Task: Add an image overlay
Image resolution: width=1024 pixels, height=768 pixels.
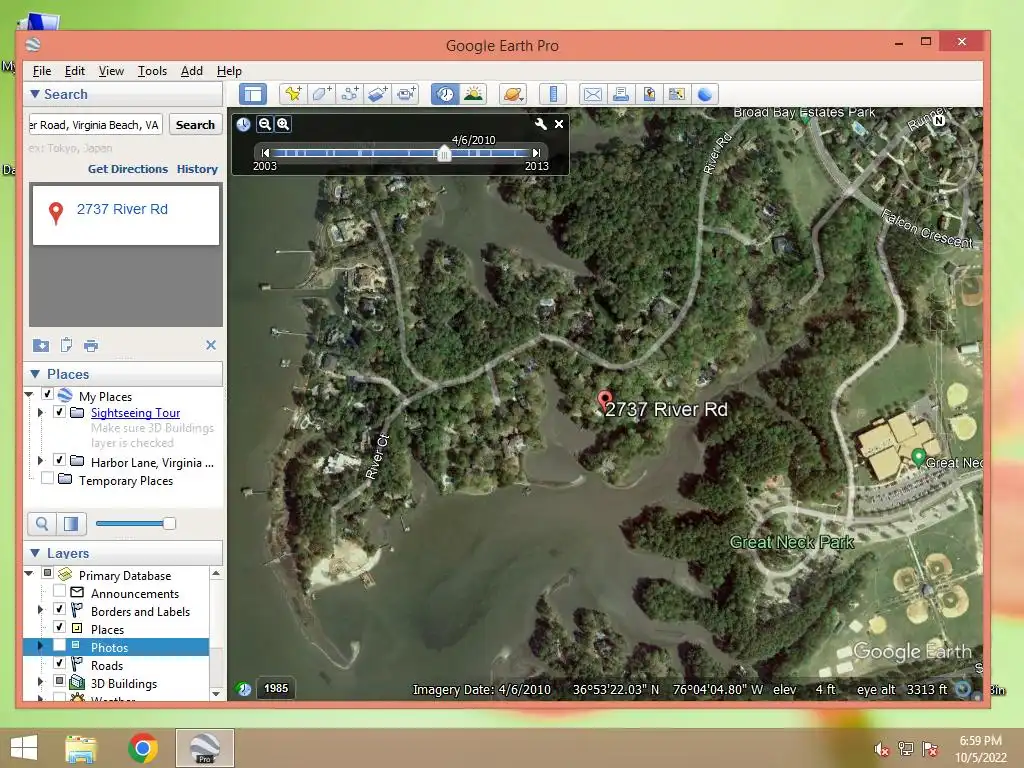Action: (x=377, y=94)
